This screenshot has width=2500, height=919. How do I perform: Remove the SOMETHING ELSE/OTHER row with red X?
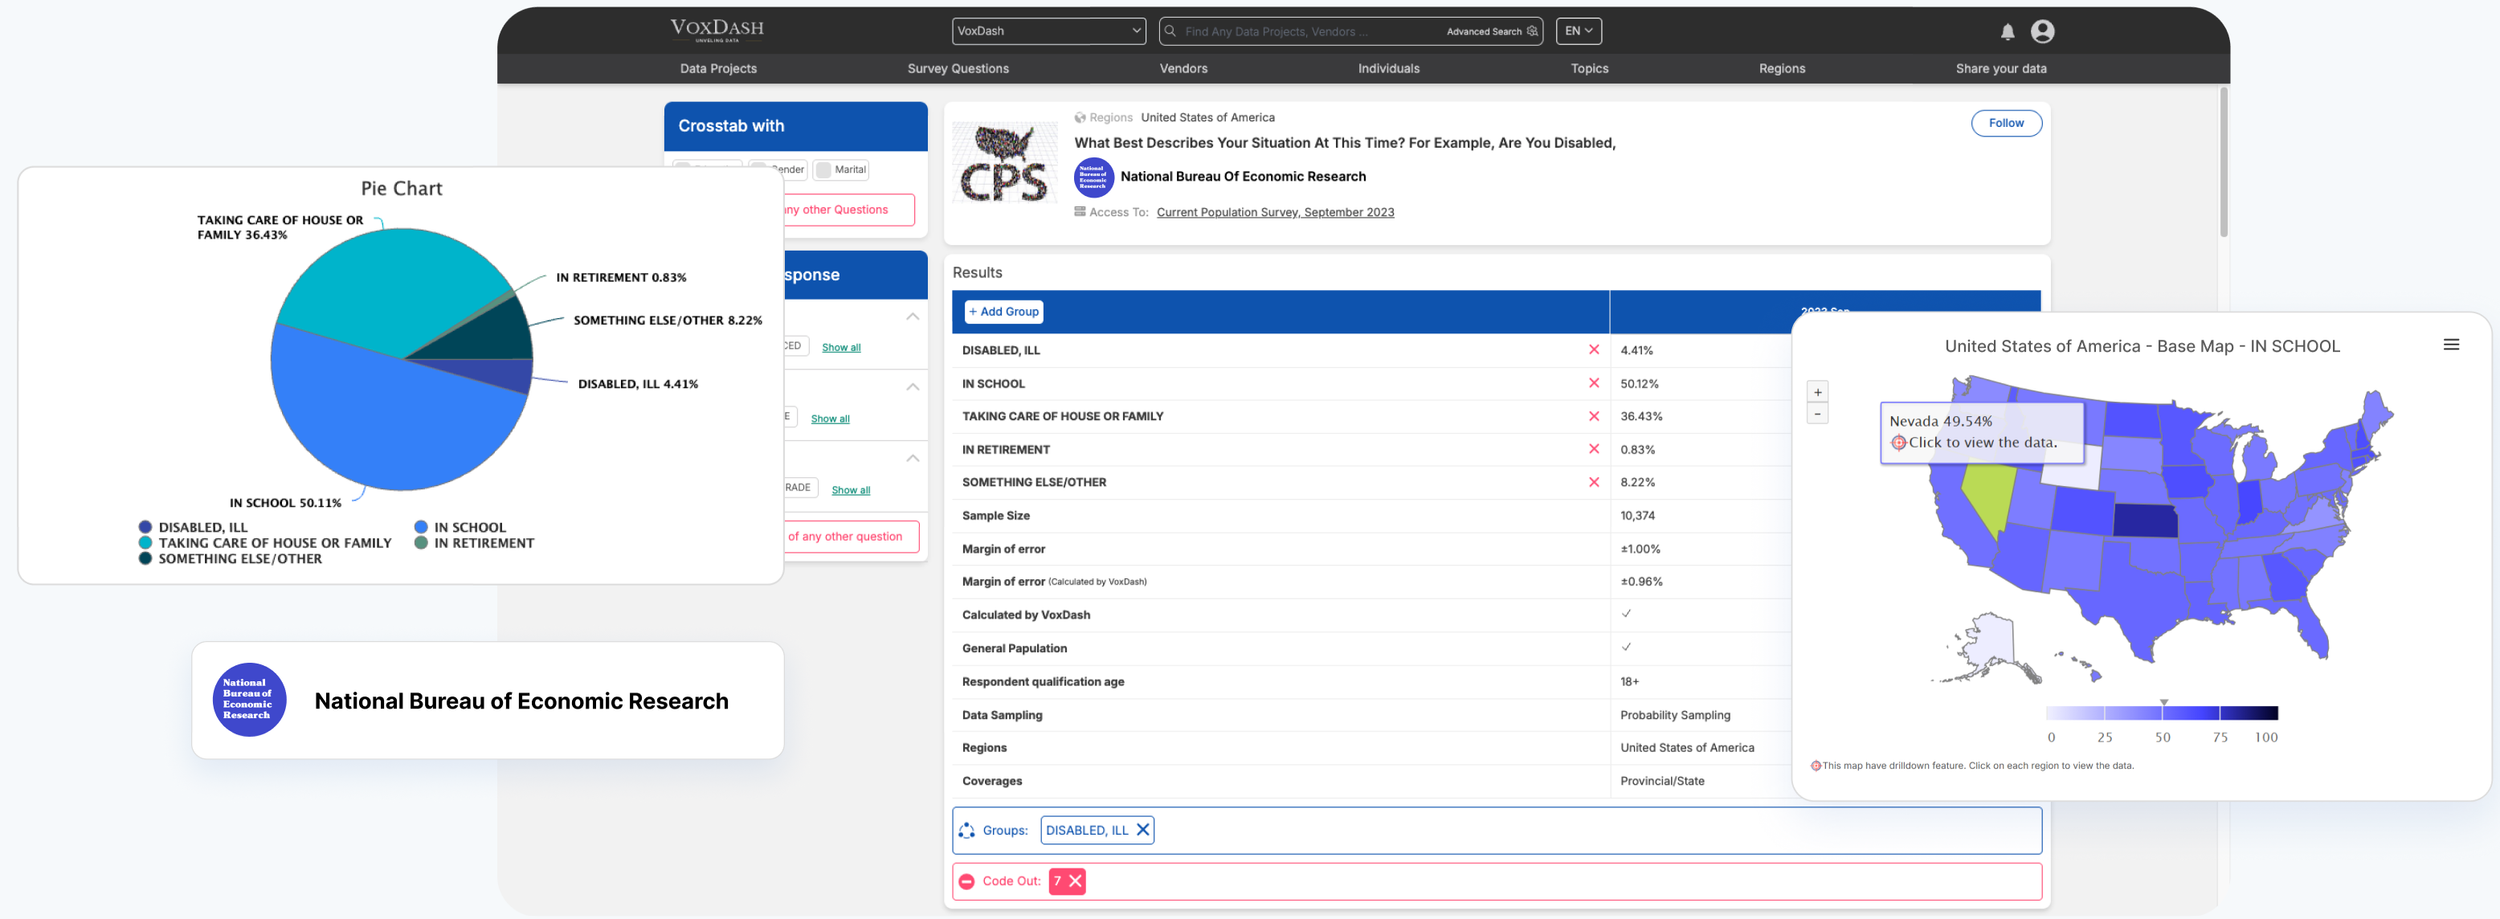click(1594, 482)
